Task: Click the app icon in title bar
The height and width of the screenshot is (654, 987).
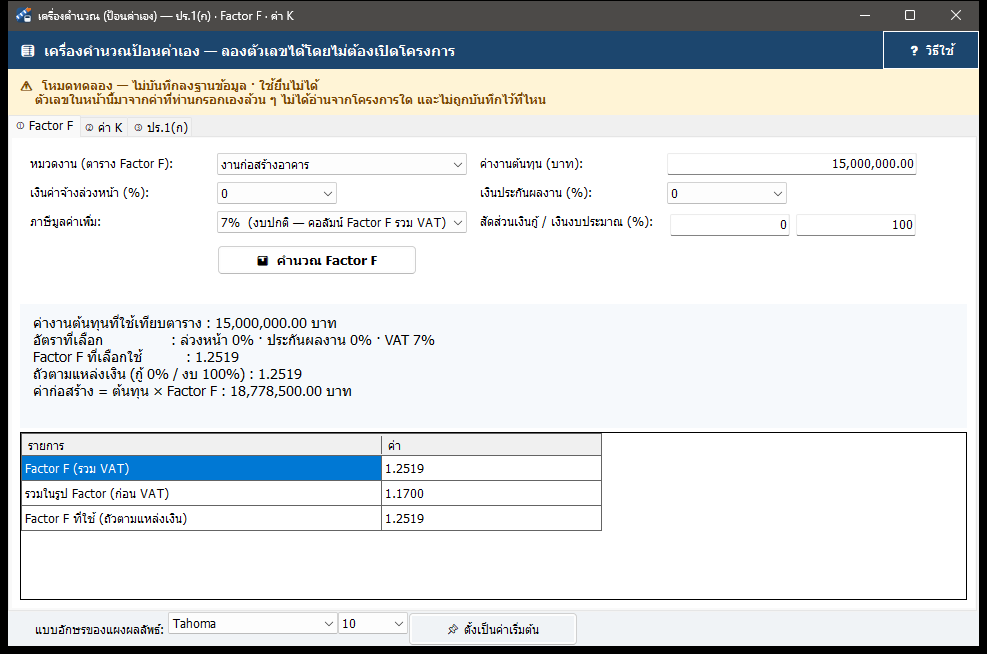Action: (x=23, y=15)
